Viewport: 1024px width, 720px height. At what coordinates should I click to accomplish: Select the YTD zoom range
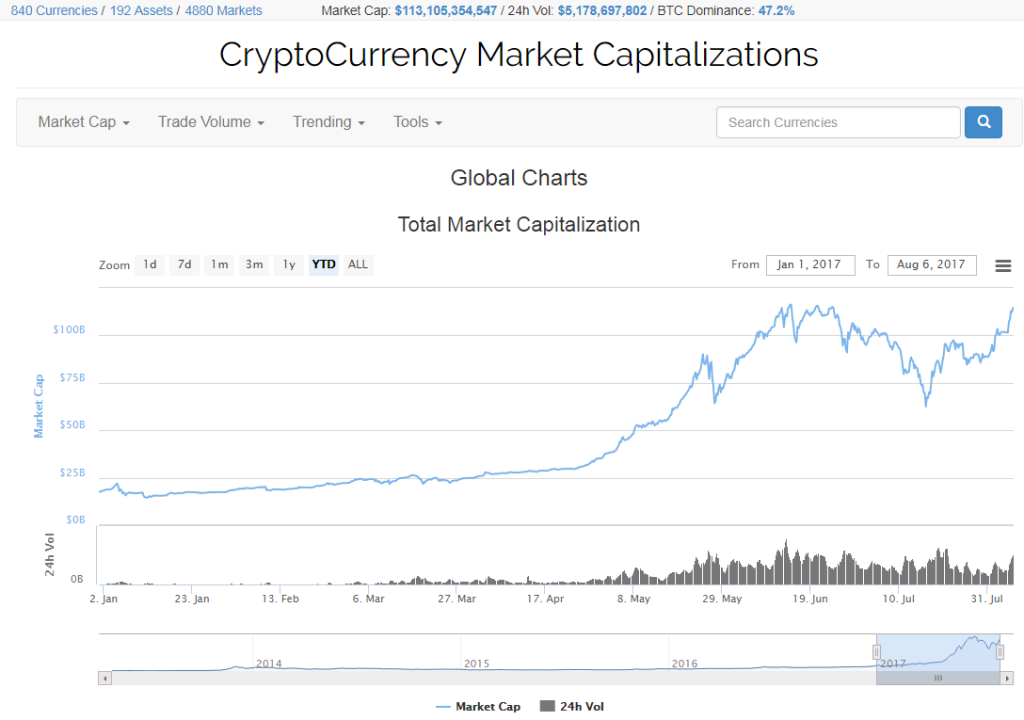[x=323, y=265]
